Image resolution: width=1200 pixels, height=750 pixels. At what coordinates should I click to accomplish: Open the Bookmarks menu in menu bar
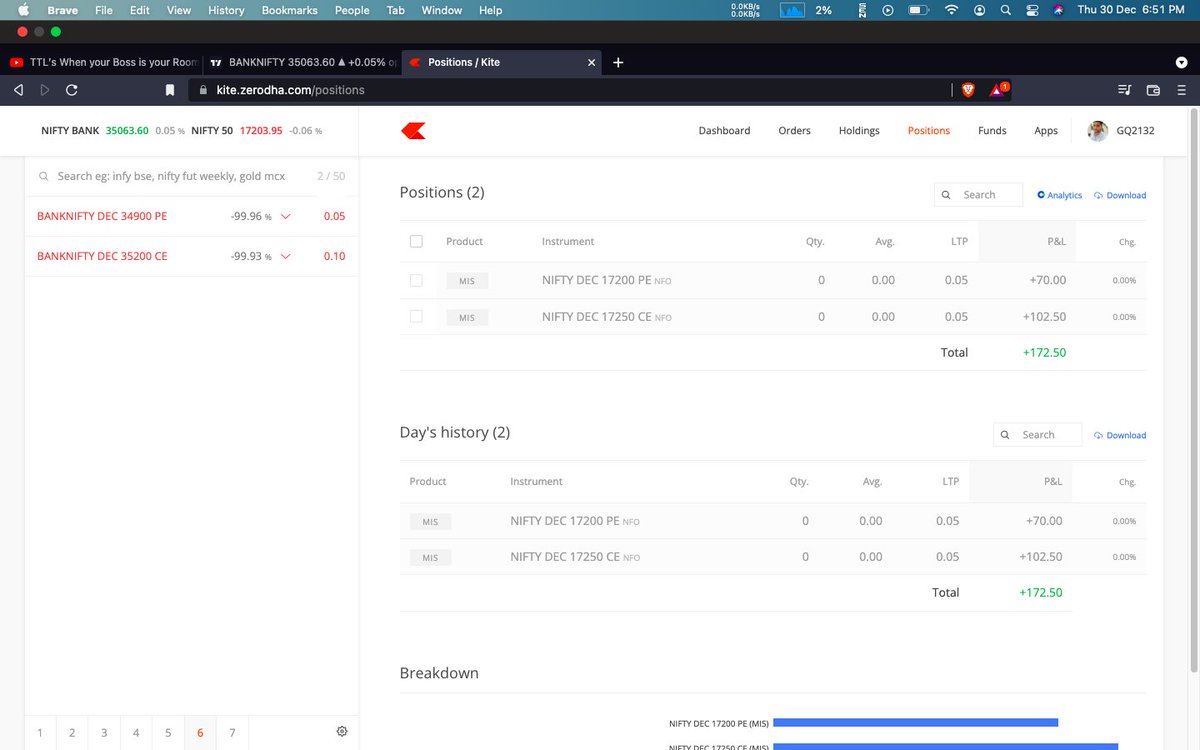click(x=289, y=10)
